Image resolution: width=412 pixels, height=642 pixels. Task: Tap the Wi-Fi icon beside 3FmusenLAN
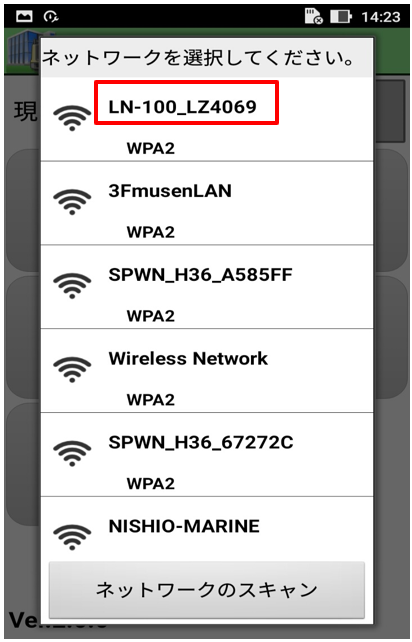point(72,202)
